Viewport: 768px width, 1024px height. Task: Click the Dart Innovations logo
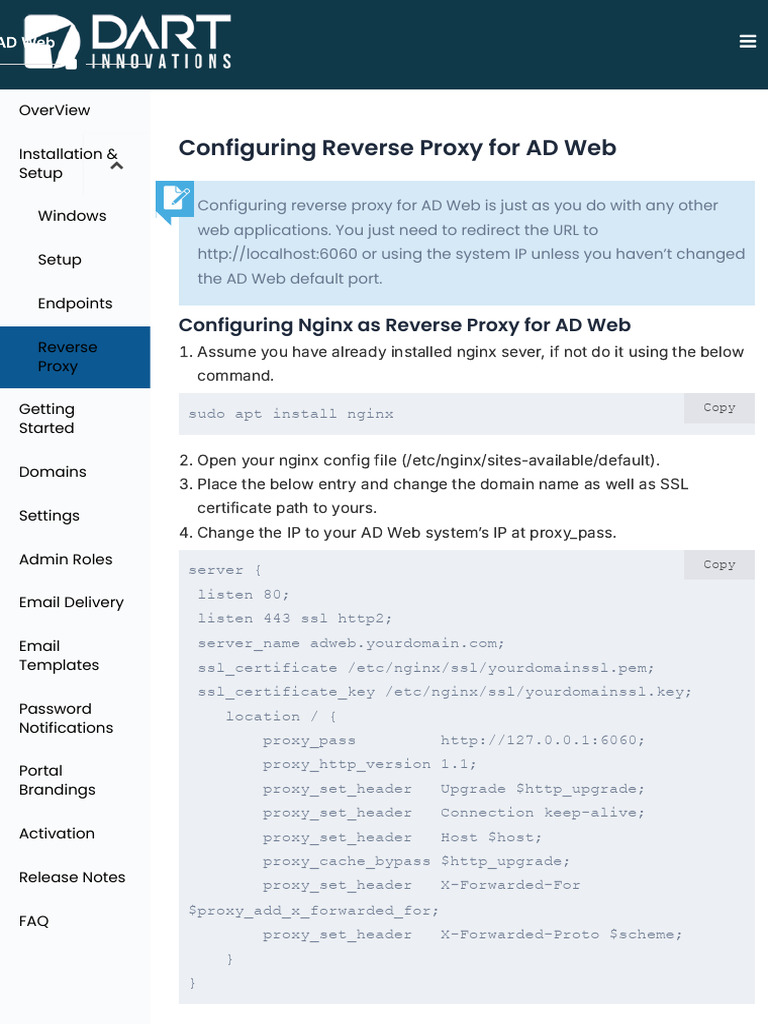pos(128,42)
